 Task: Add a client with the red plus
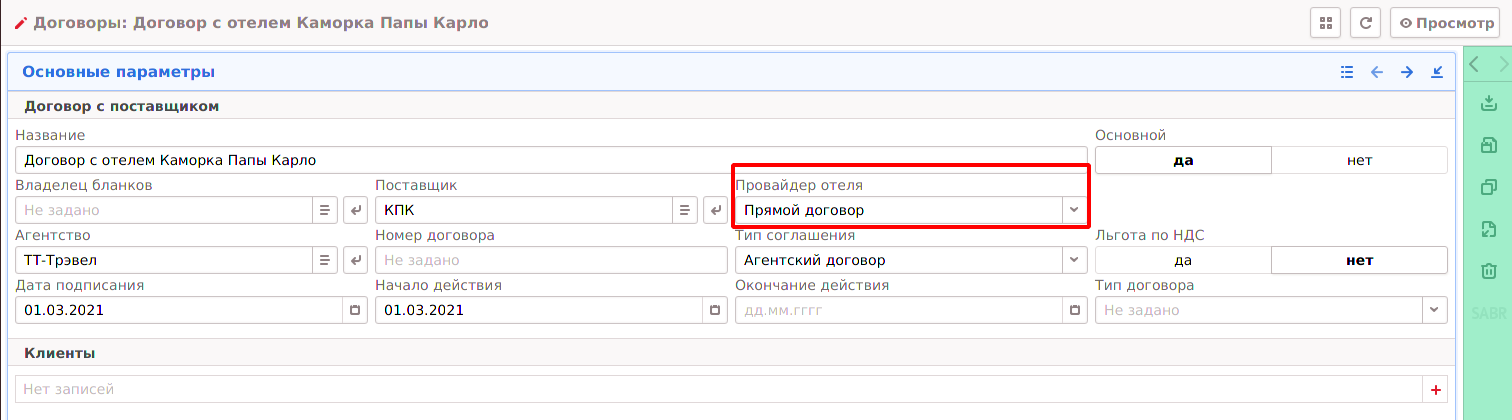(x=1435, y=389)
